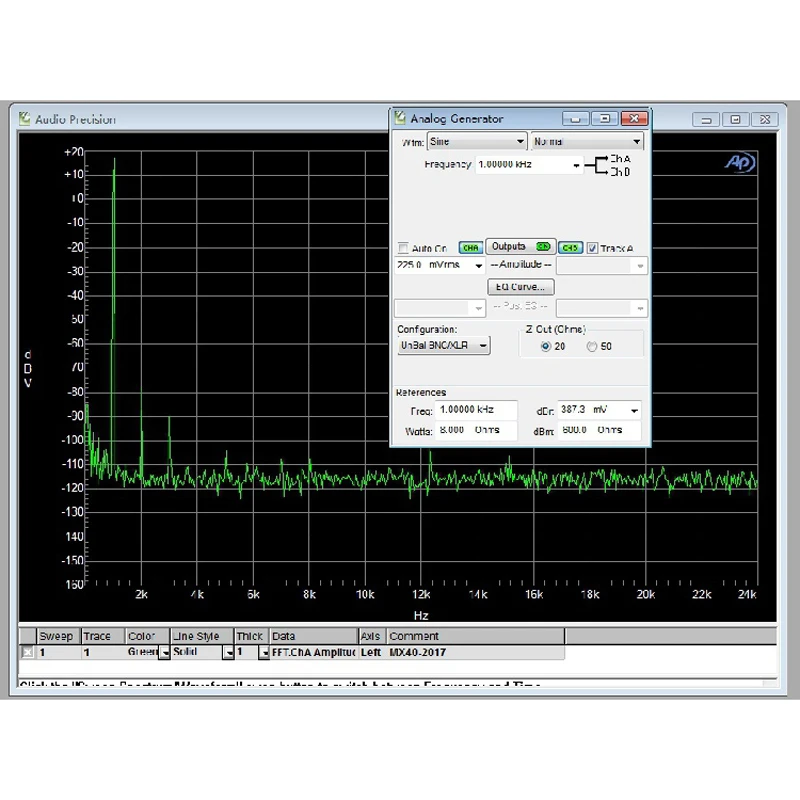
Task: Click the Outputs ON button
Action: pos(520,246)
